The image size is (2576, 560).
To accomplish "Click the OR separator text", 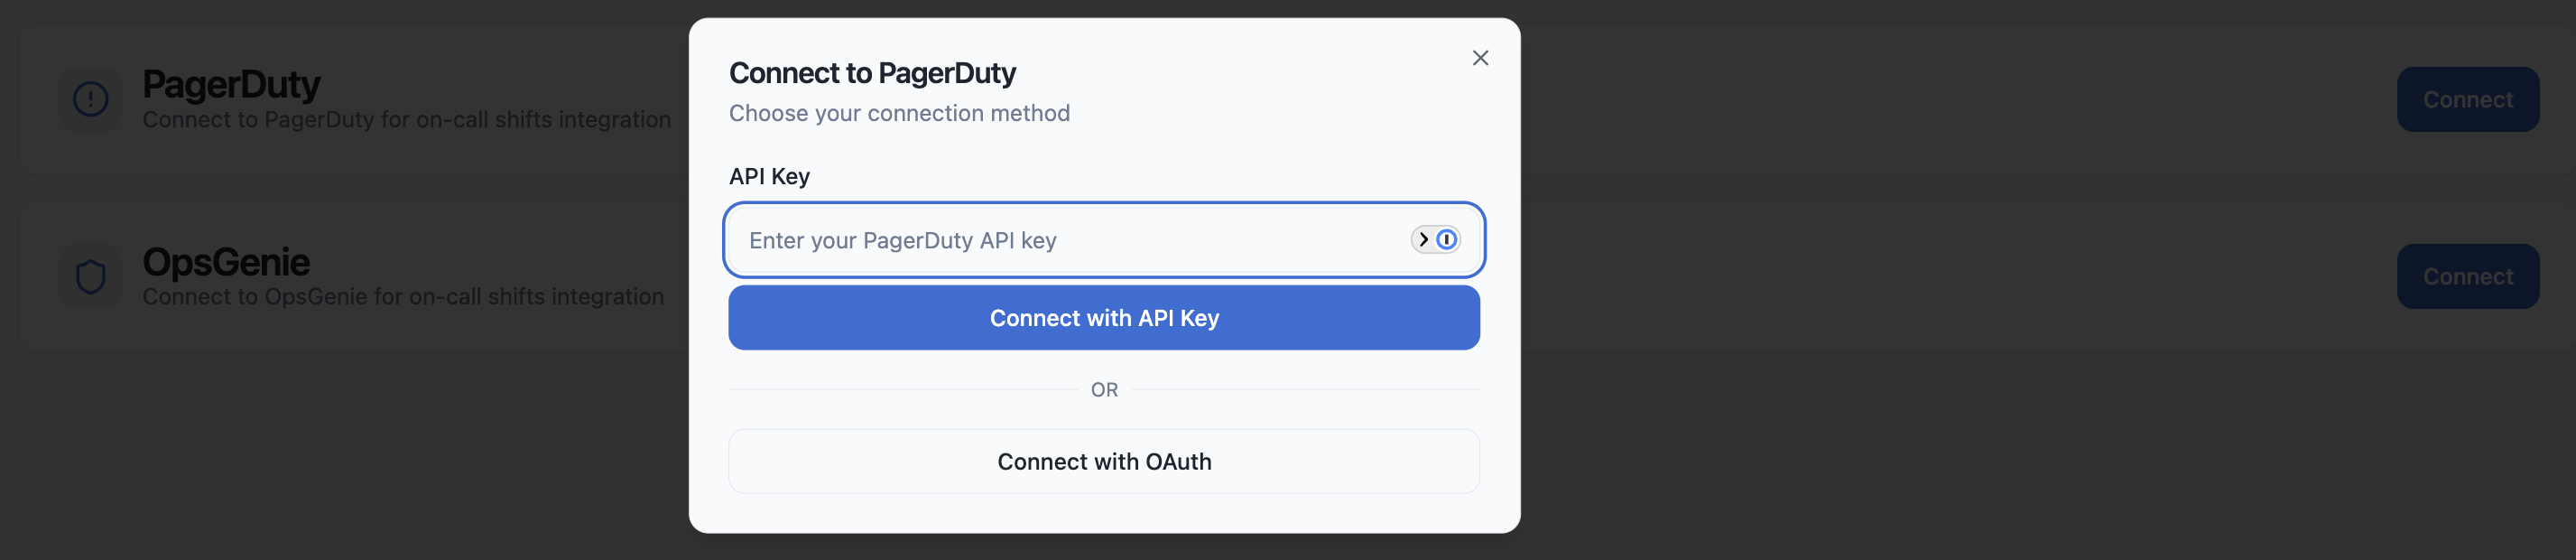I will tap(1104, 390).
